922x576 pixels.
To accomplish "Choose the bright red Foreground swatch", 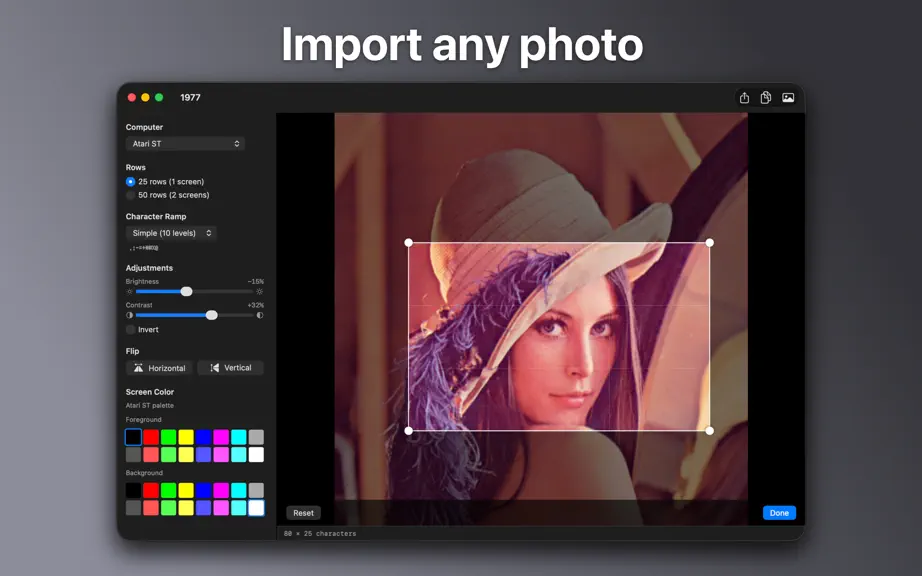I will coord(151,437).
